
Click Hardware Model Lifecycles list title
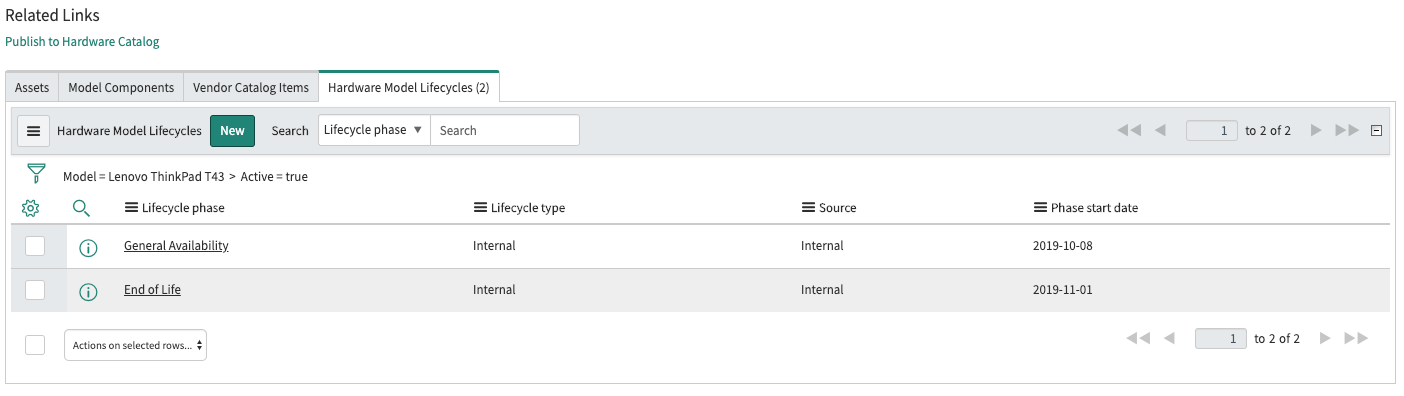[129, 131]
